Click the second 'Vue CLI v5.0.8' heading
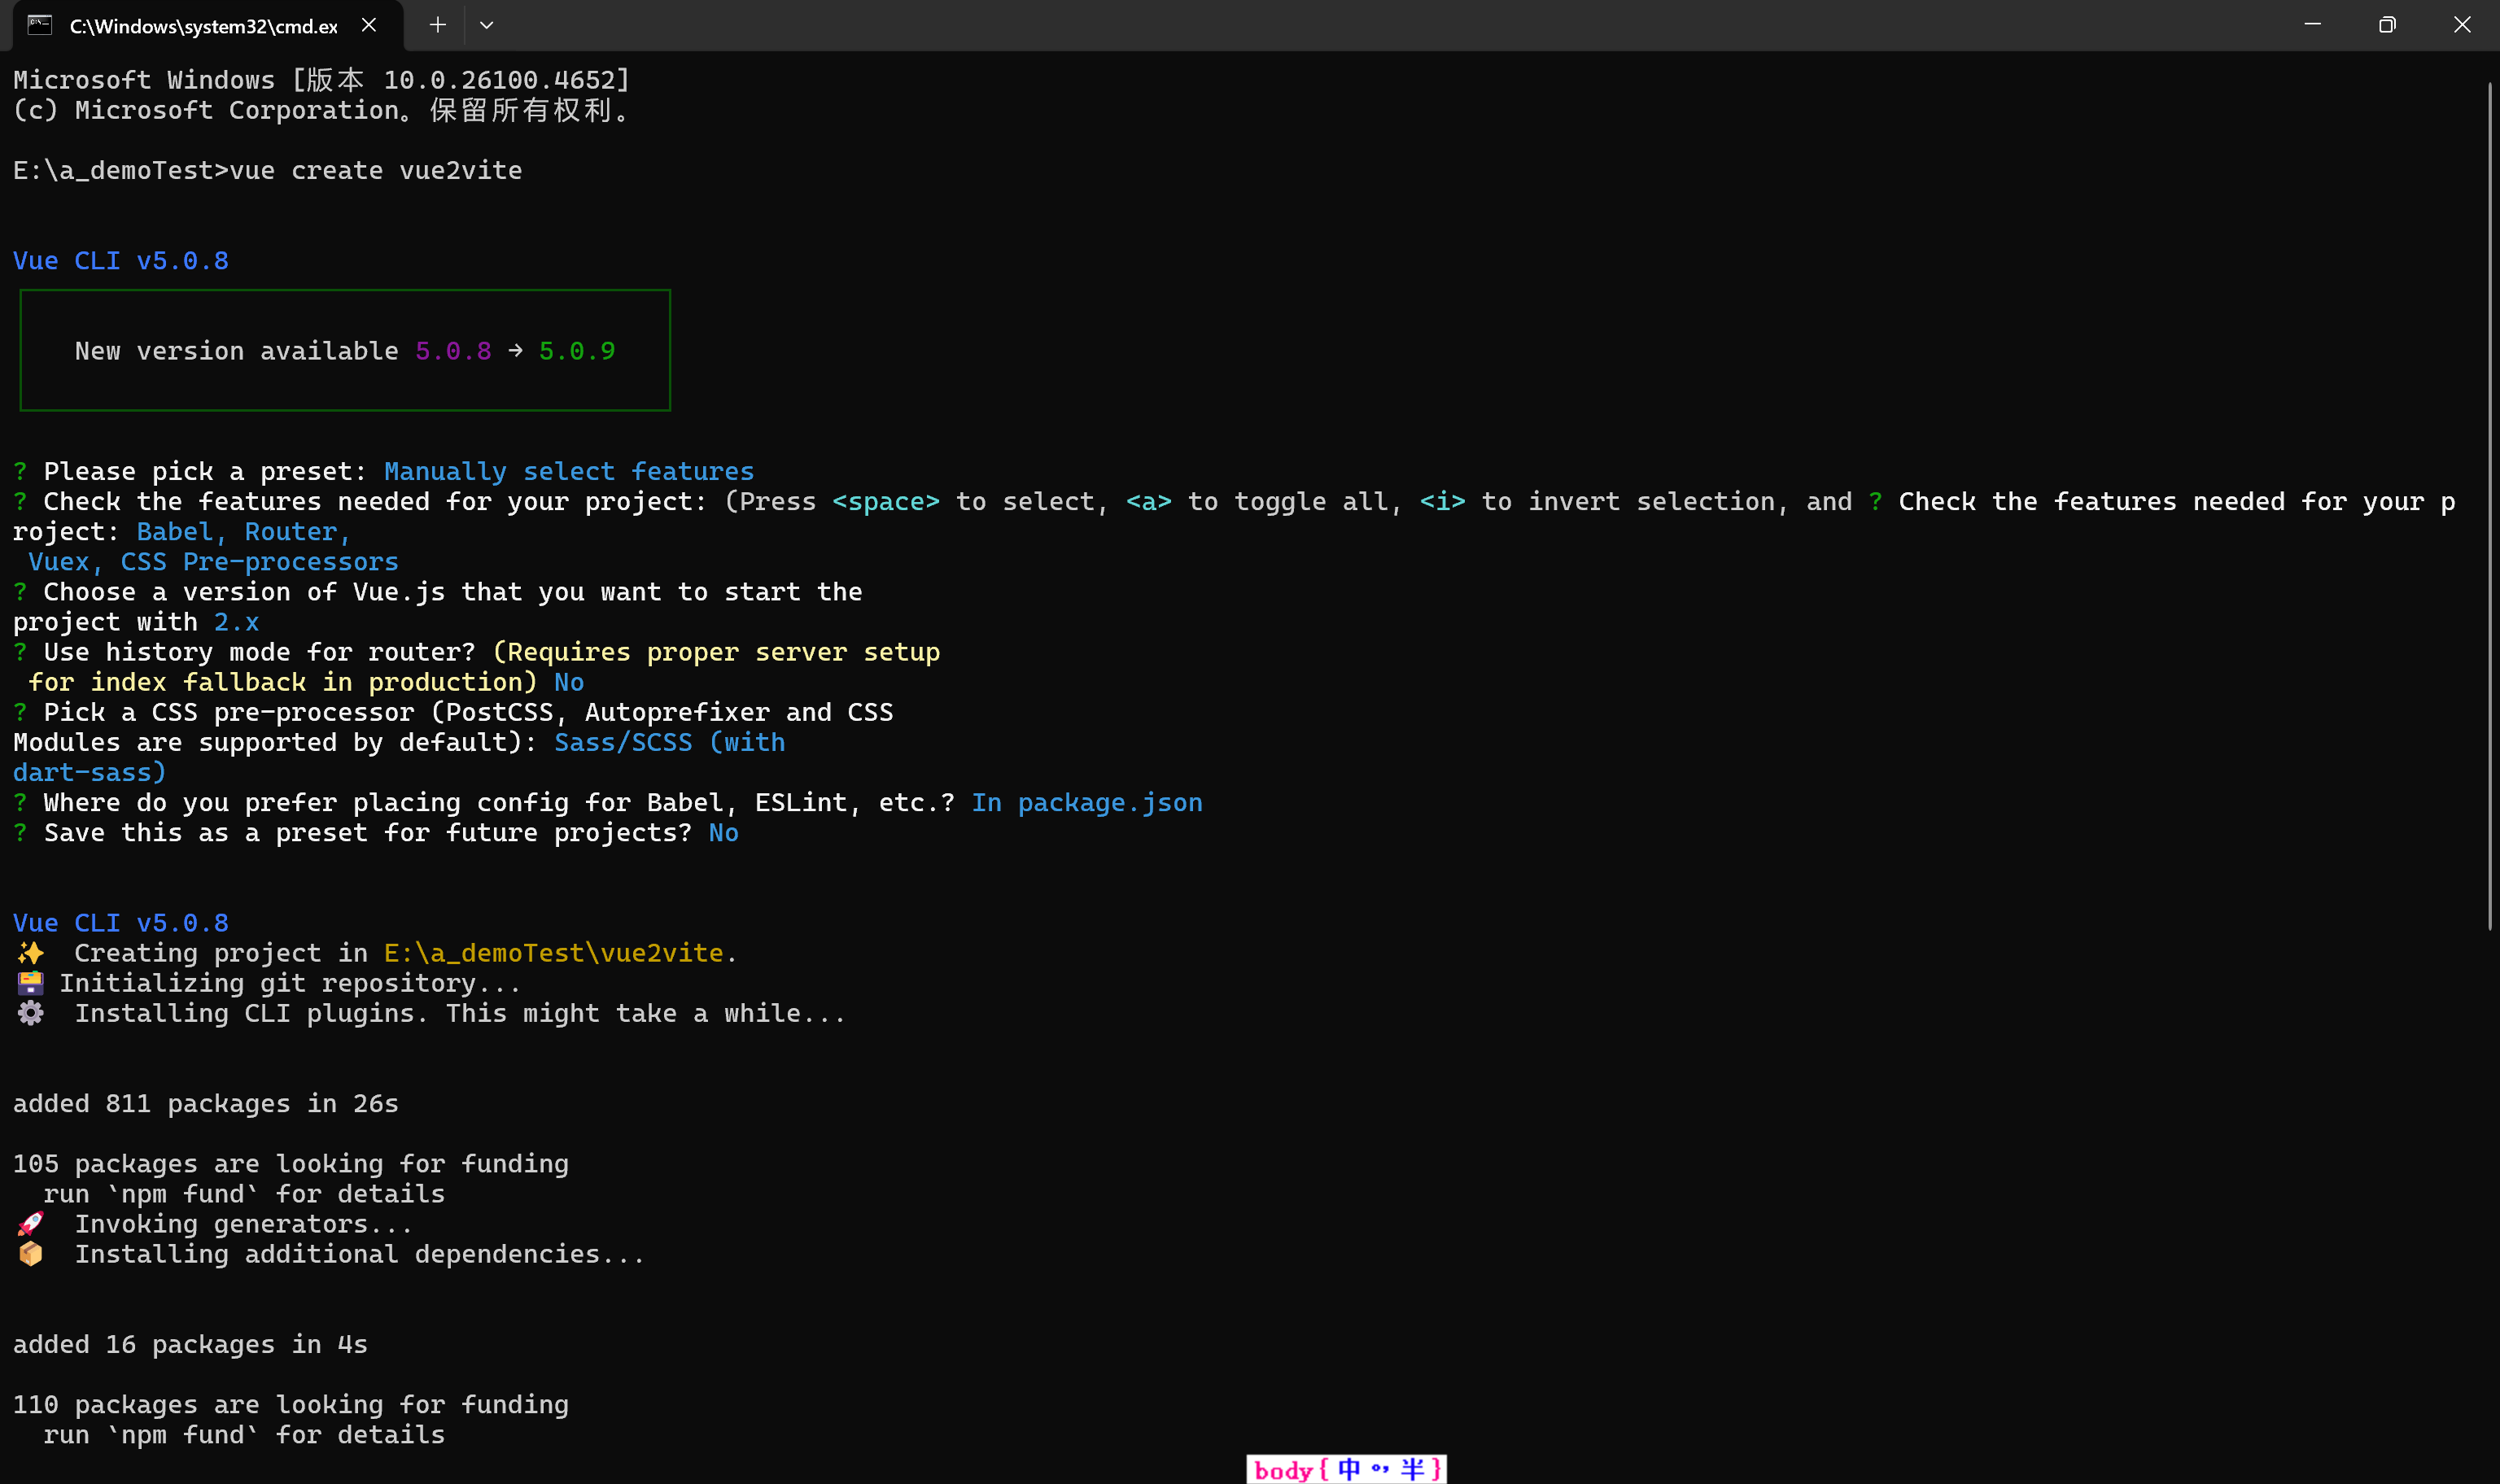 [121, 923]
